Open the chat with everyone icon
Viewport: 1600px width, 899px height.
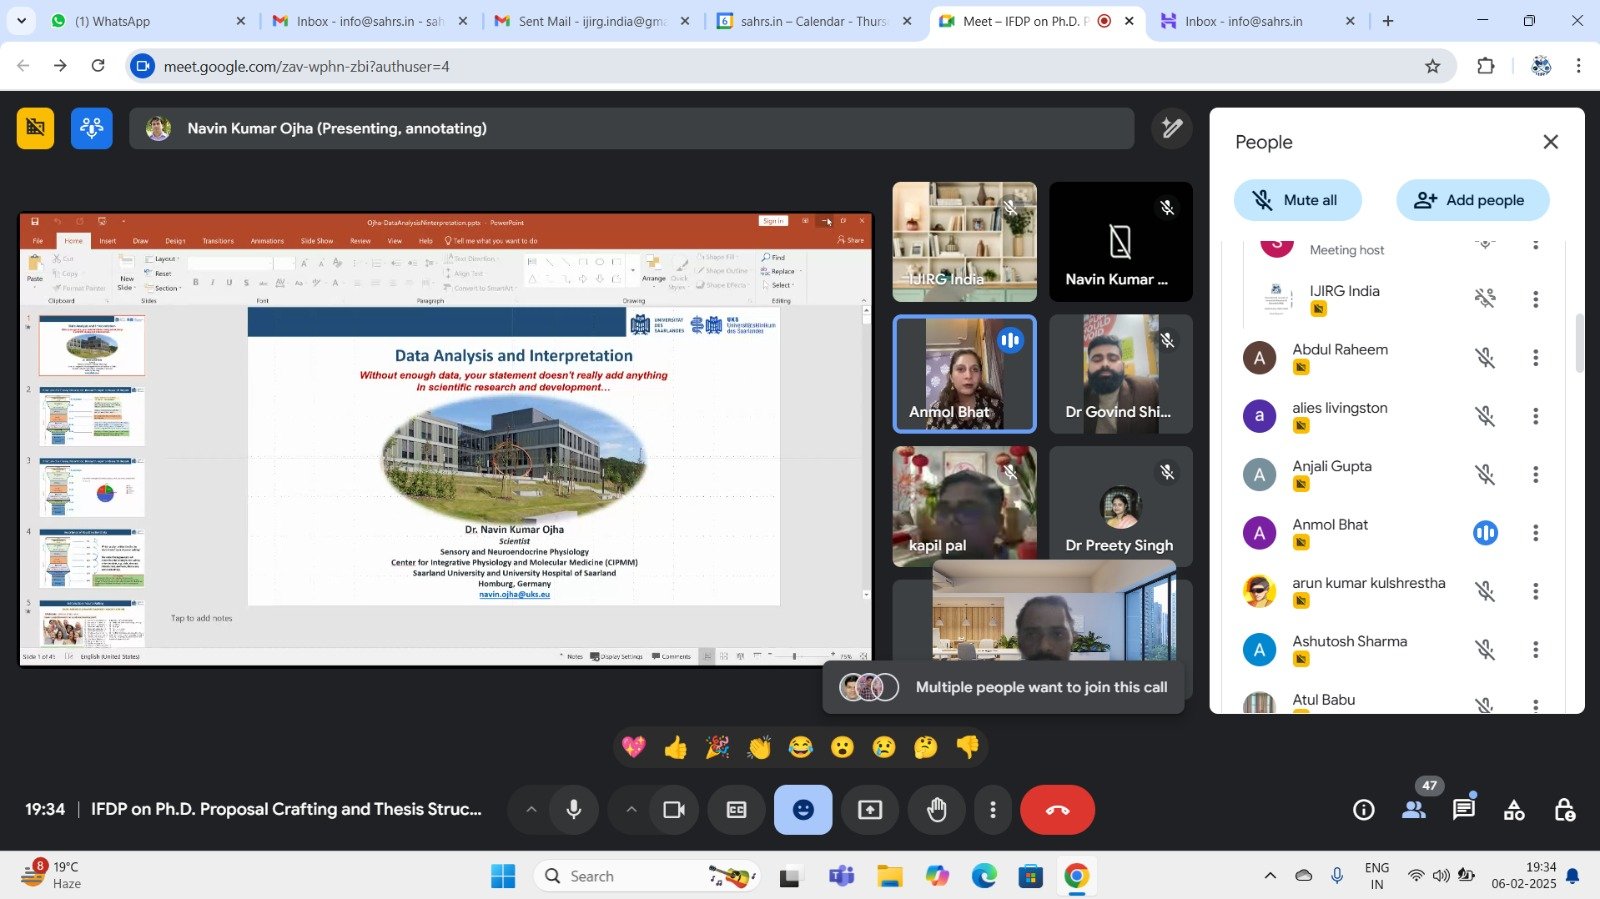1463,810
